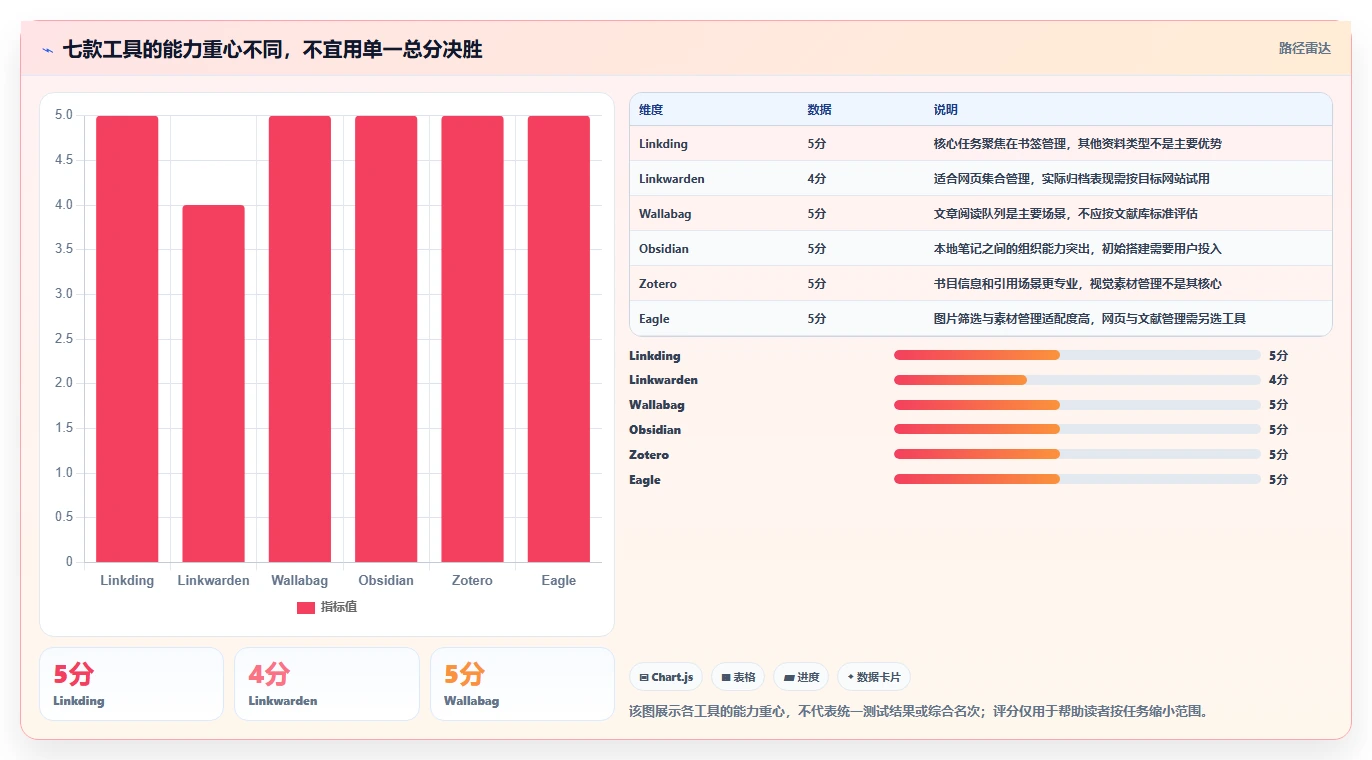Click the 路径雷达 label in the header

(x=1305, y=48)
